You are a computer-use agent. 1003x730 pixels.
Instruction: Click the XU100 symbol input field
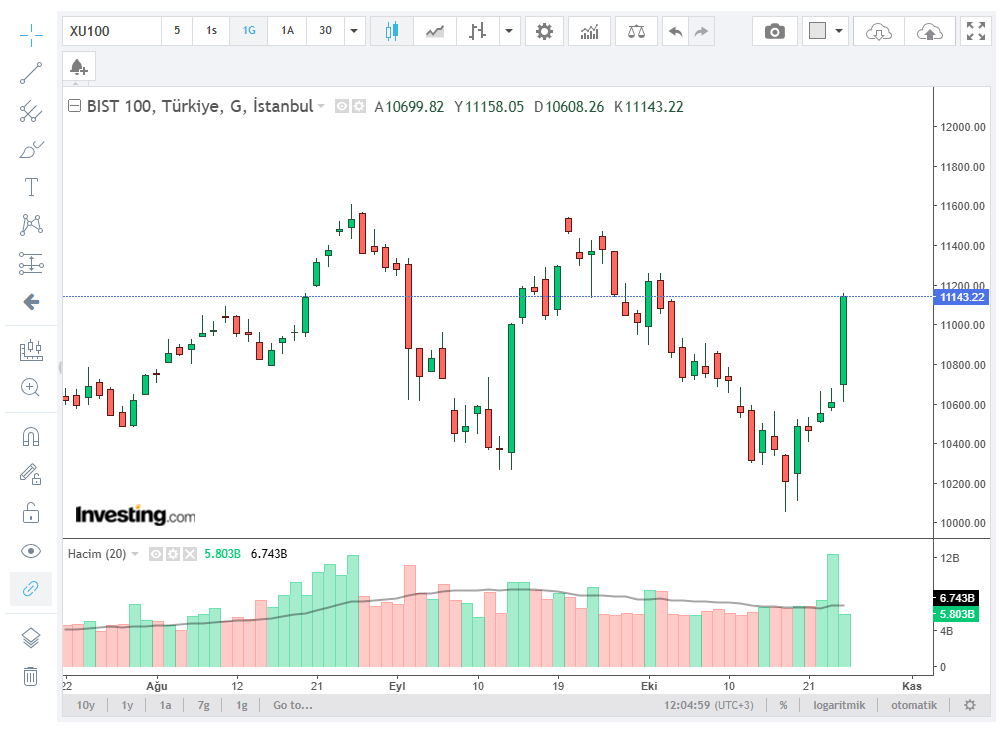112,31
